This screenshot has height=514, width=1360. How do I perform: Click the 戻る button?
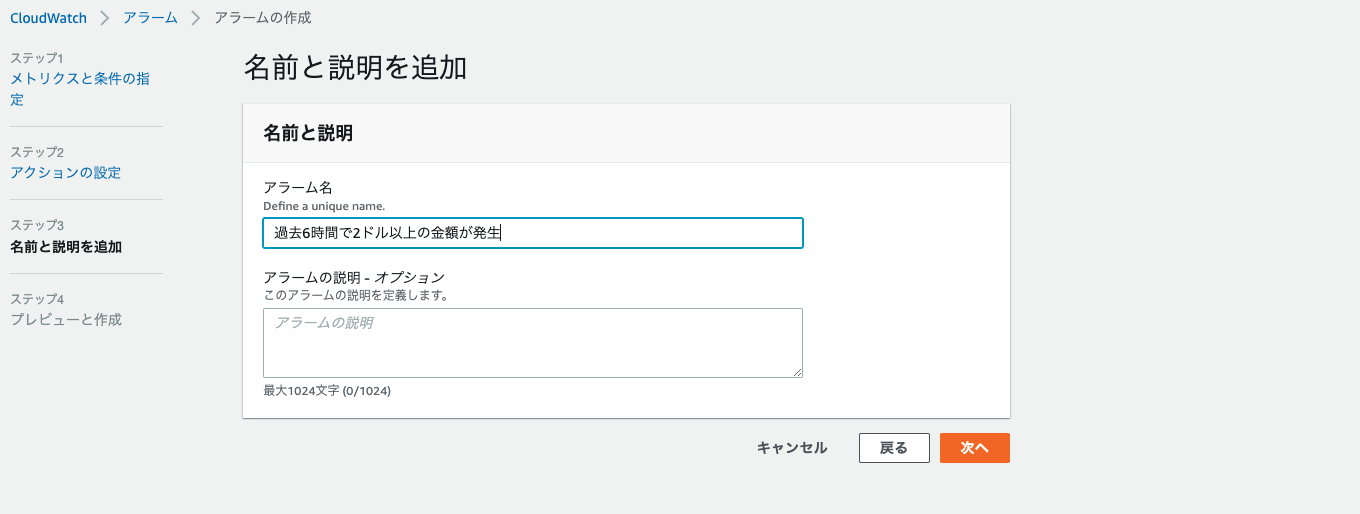[894, 448]
